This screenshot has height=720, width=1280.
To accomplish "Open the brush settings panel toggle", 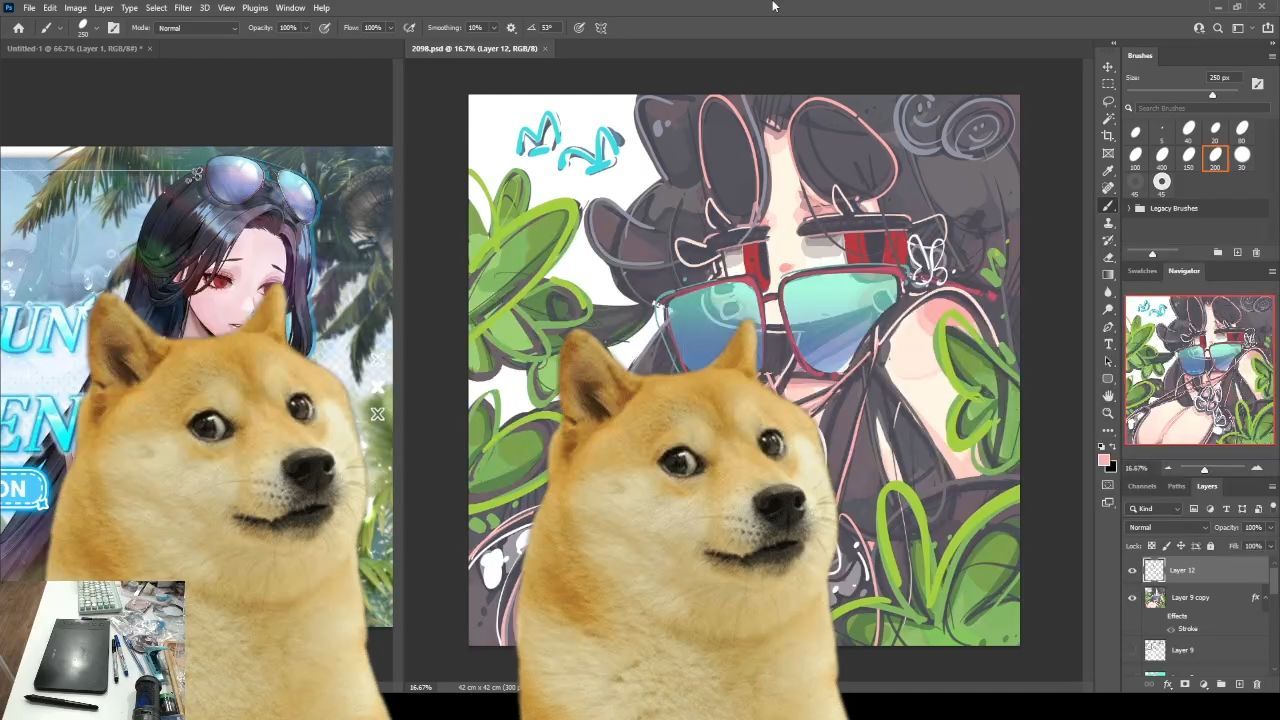I will (x=113, y=27).
